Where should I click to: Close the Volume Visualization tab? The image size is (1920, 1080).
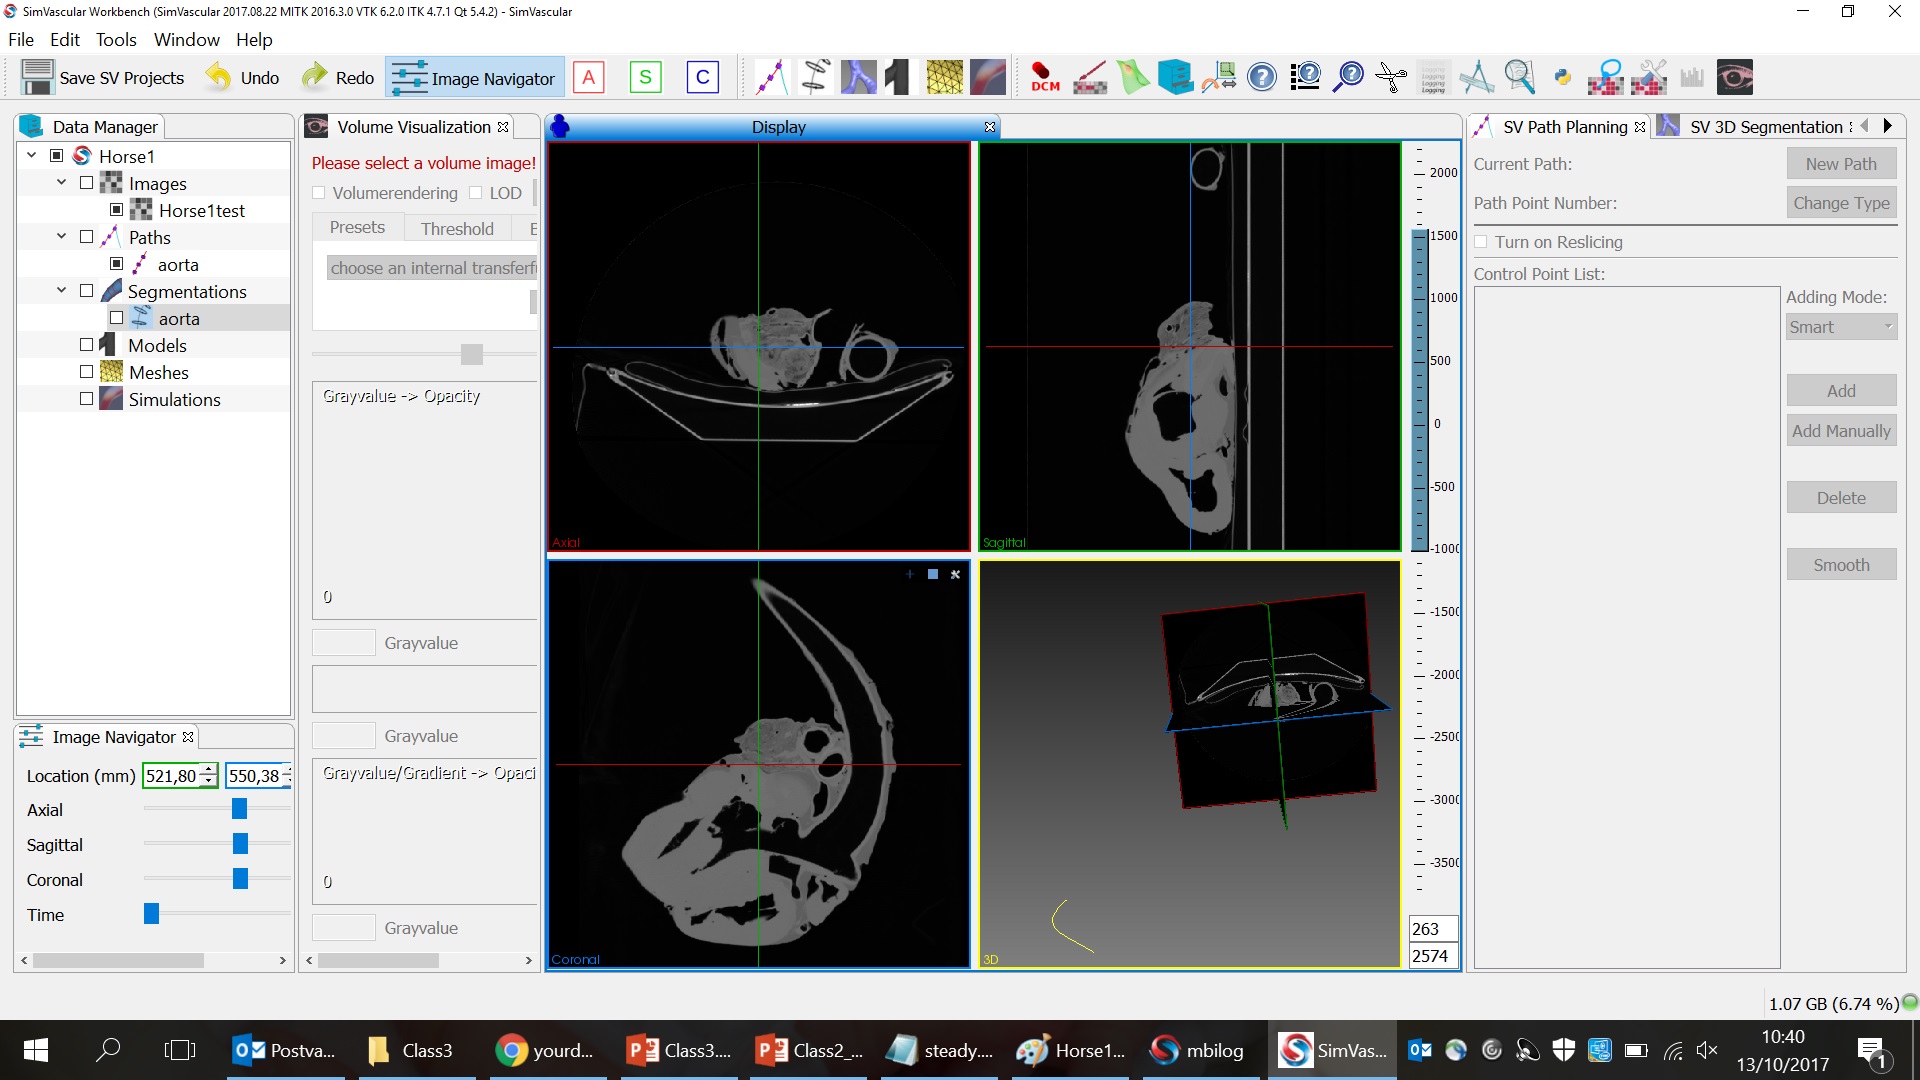503,127
